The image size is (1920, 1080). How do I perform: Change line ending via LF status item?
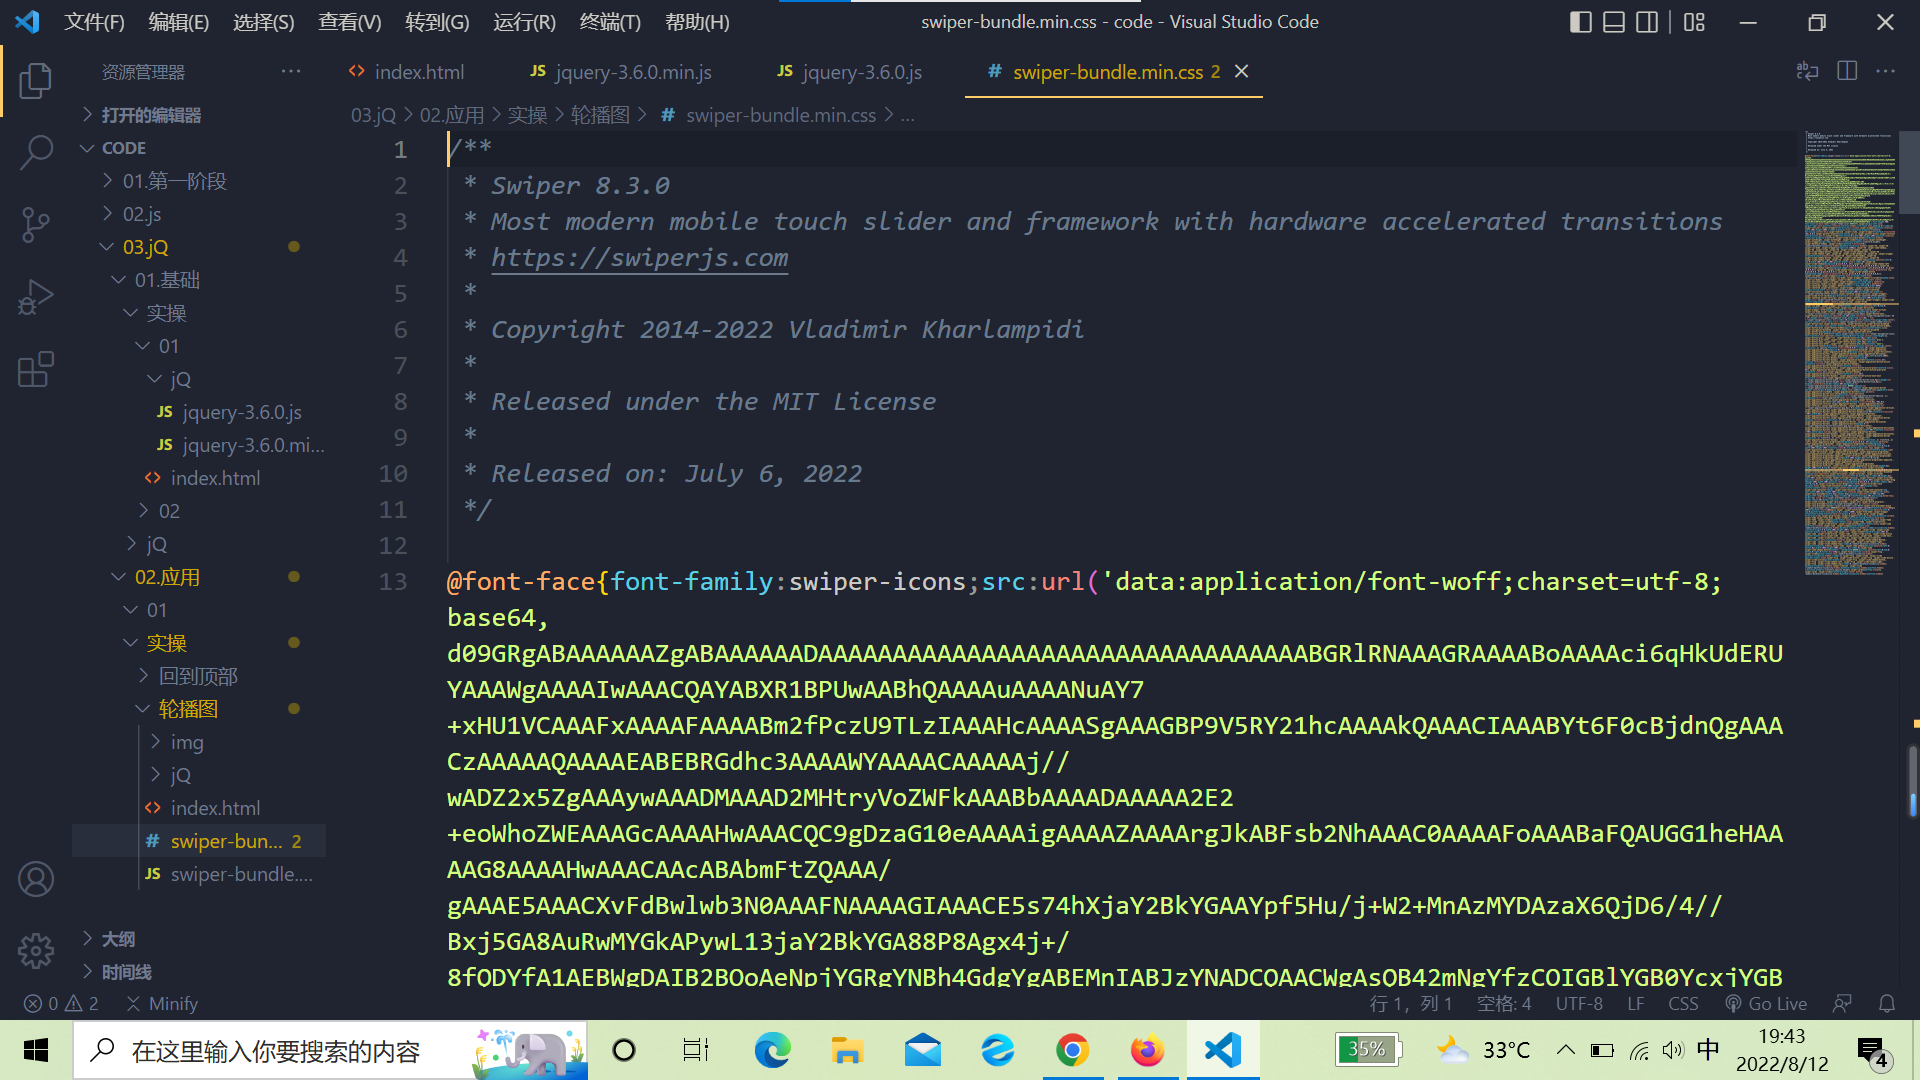[x=1636, y=1003]
